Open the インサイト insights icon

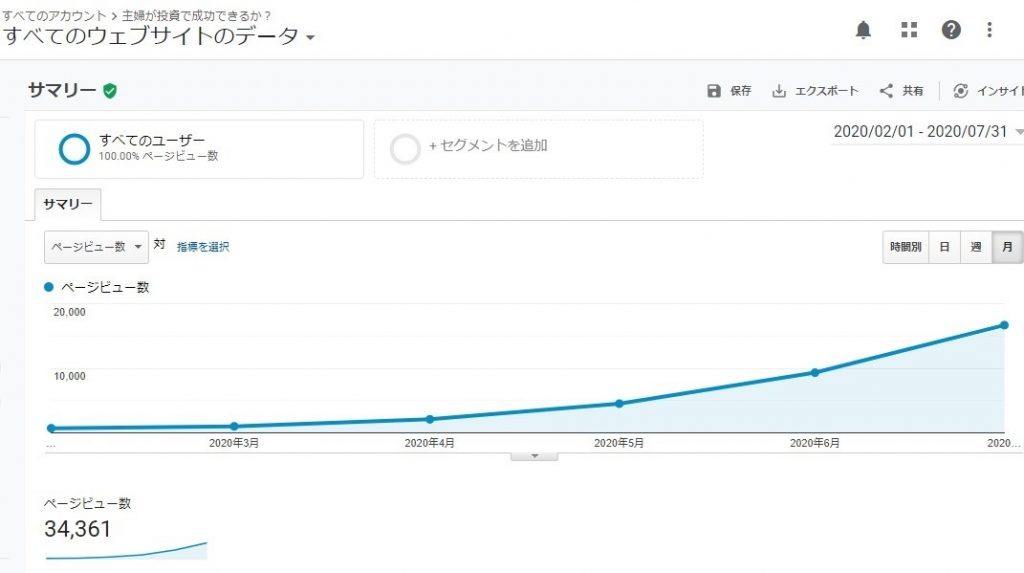[x=961, y=91]
